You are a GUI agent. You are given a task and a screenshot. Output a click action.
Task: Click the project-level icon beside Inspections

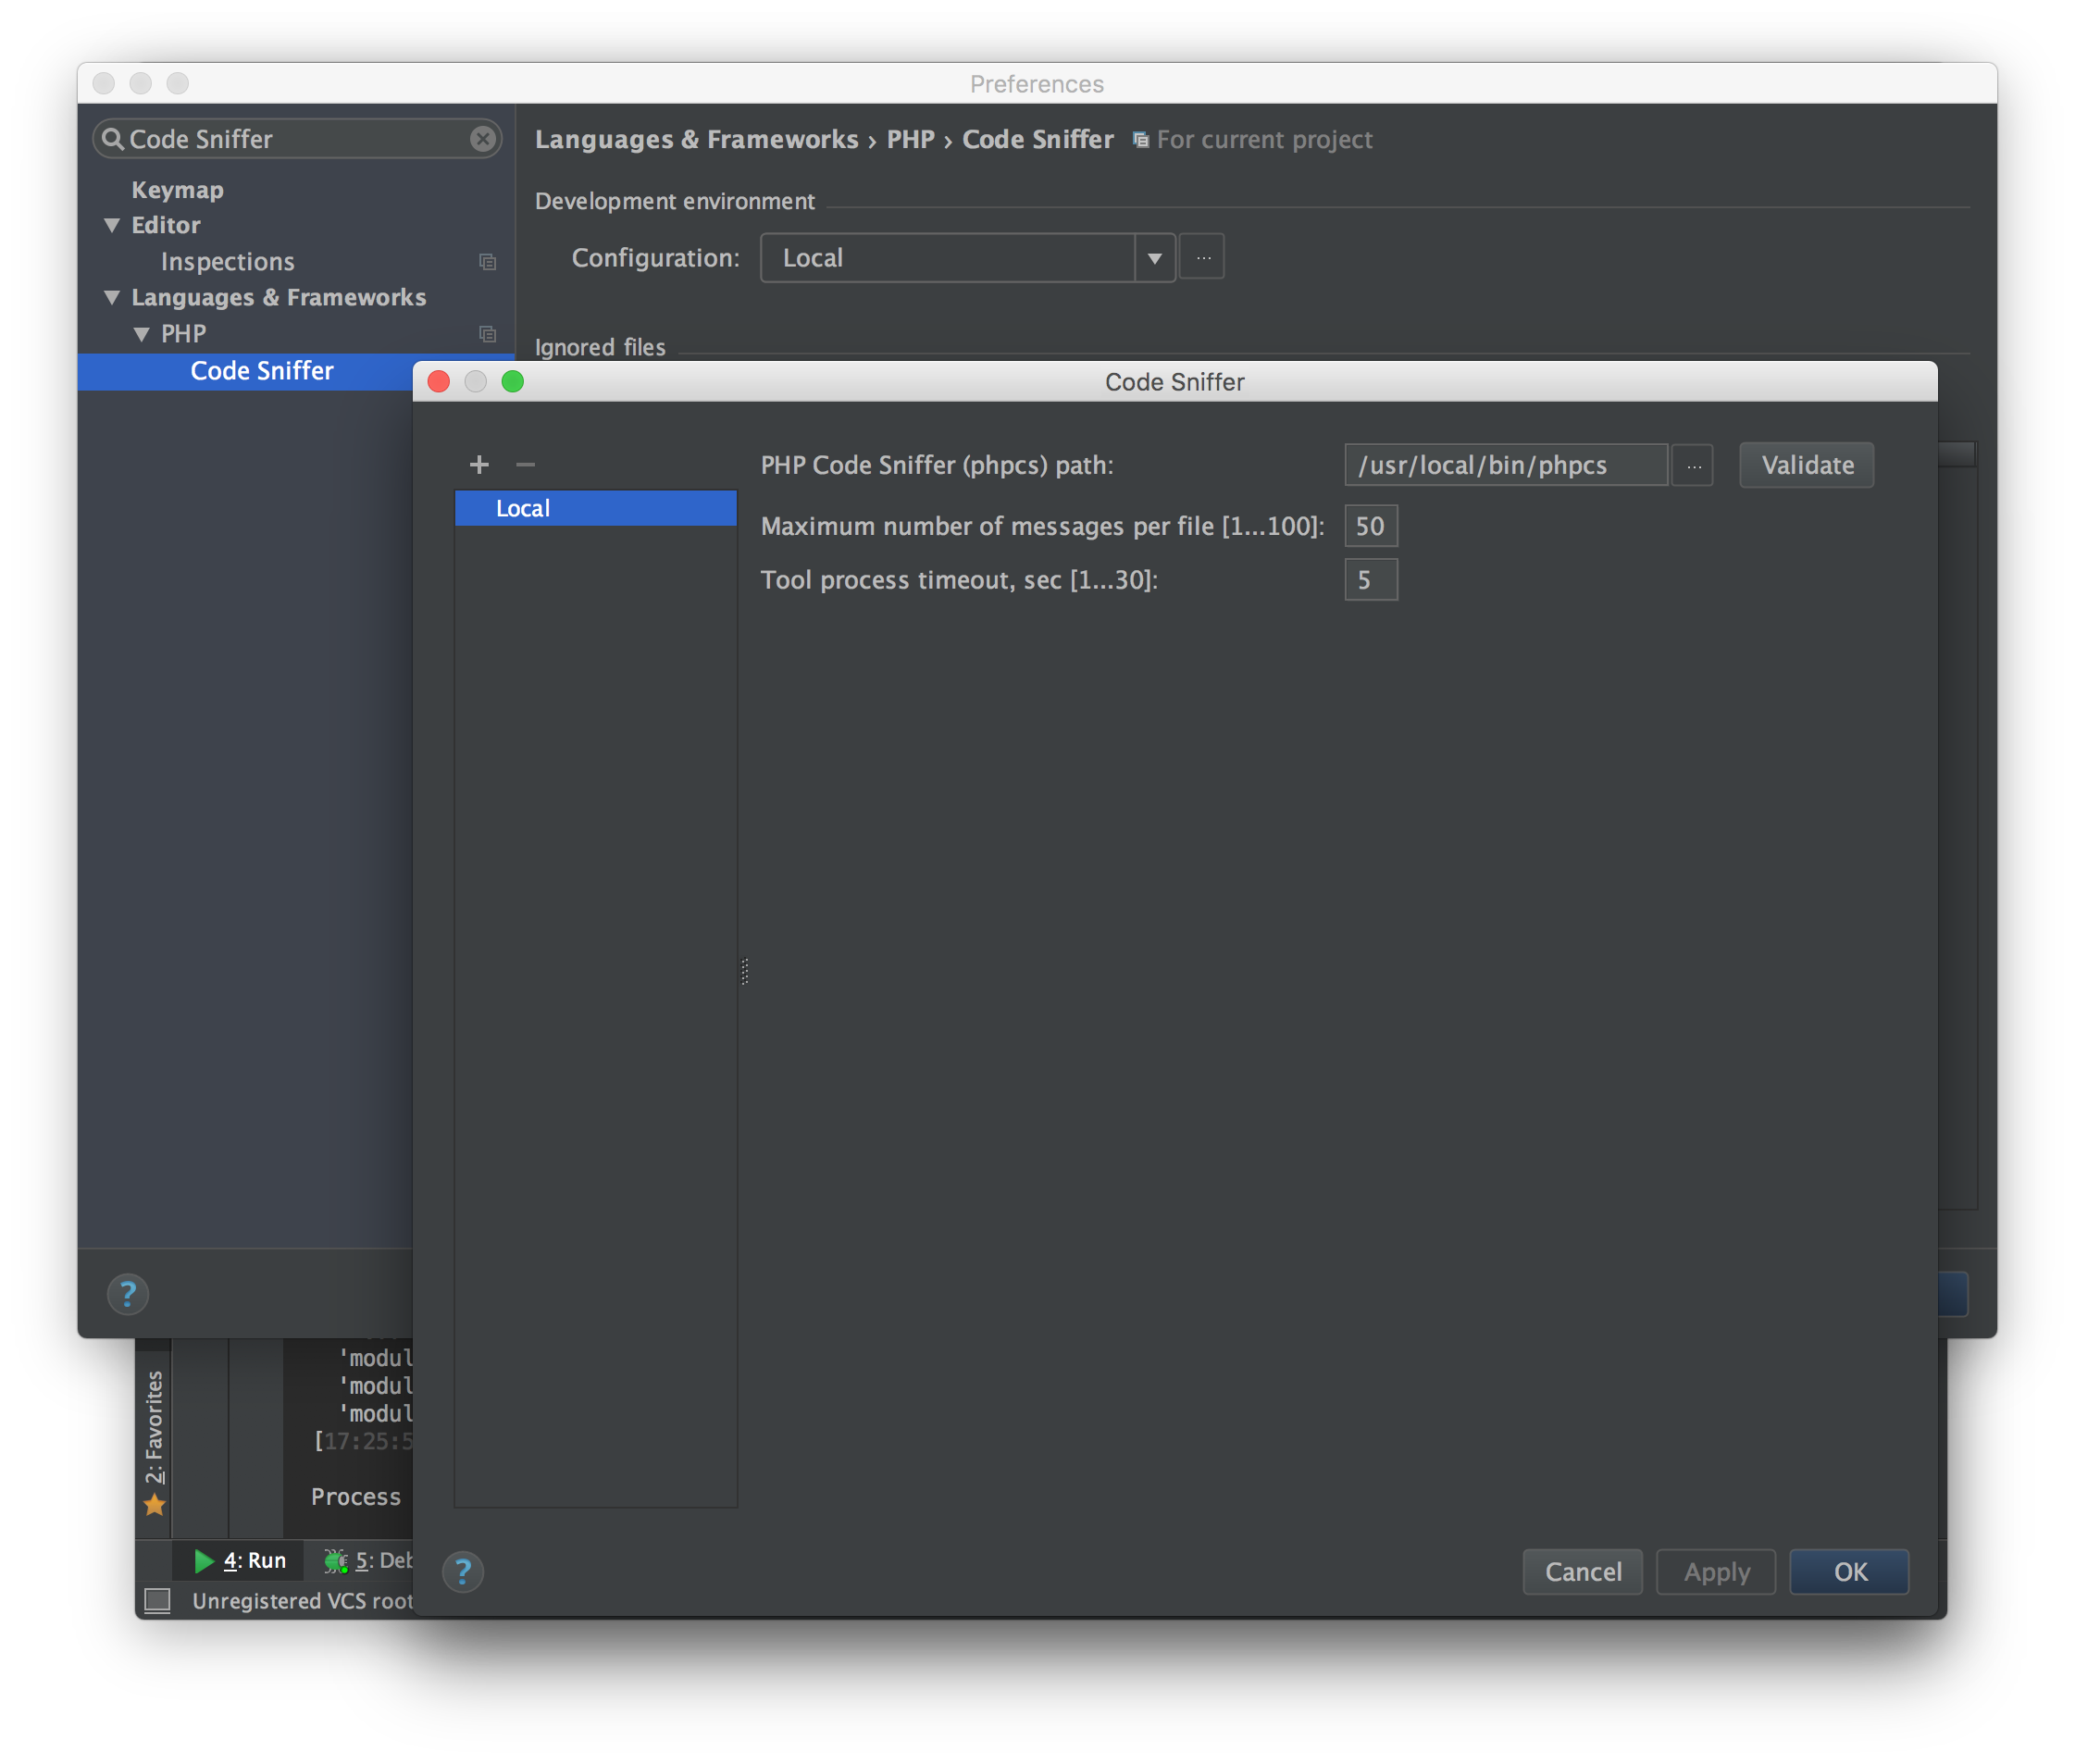coord(488,262)
